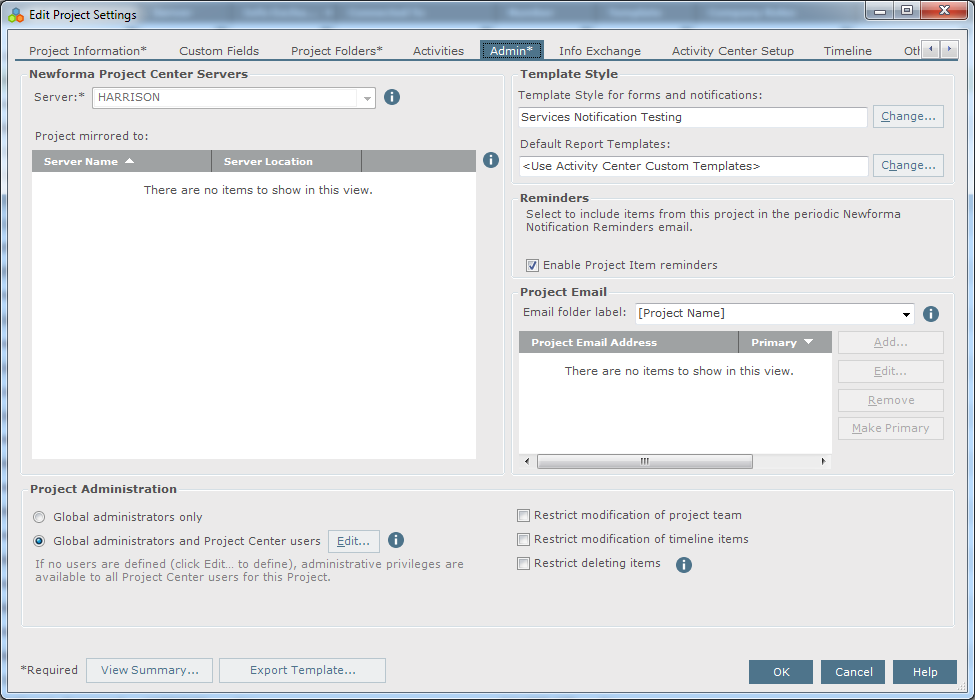Click the Server Location column header
The height and width of the screenshot is (700, 975).
[287, 161]
